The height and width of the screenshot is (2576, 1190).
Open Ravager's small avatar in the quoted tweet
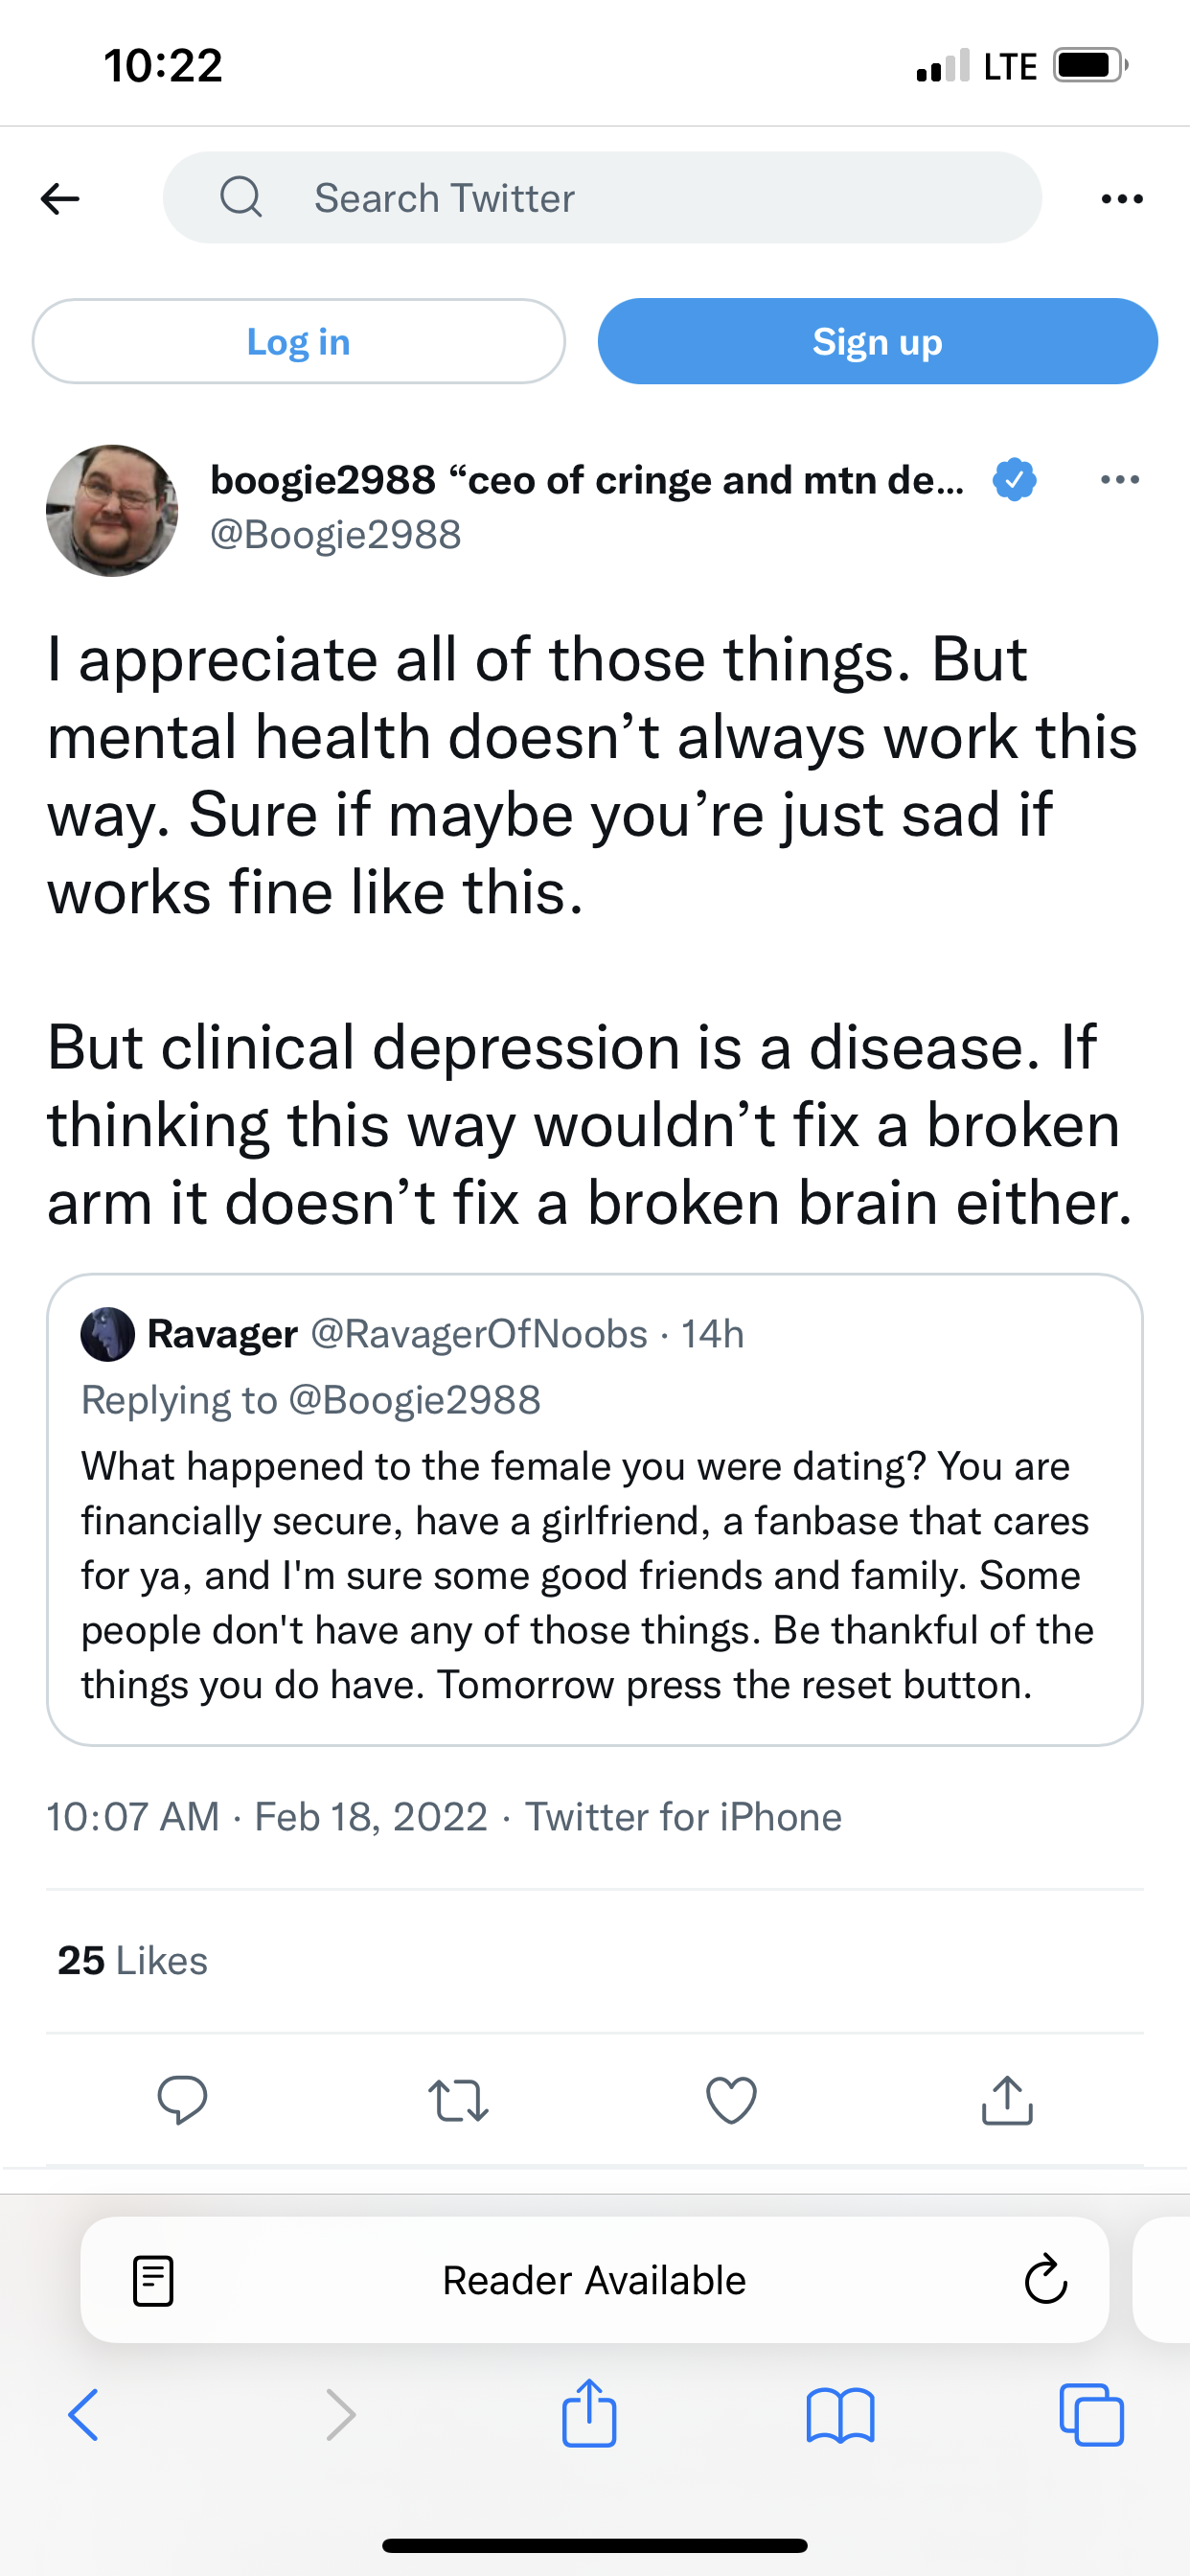108,1334
